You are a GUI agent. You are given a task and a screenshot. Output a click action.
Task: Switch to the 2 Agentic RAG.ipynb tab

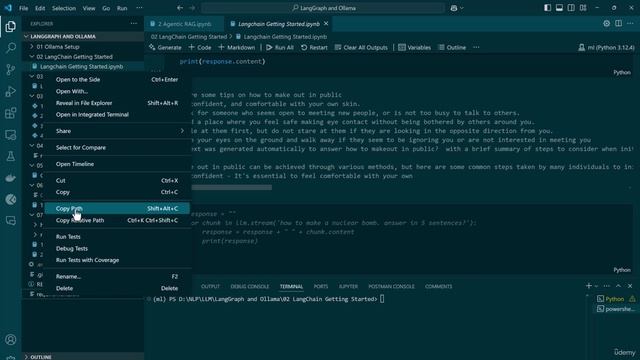[184, 24]
